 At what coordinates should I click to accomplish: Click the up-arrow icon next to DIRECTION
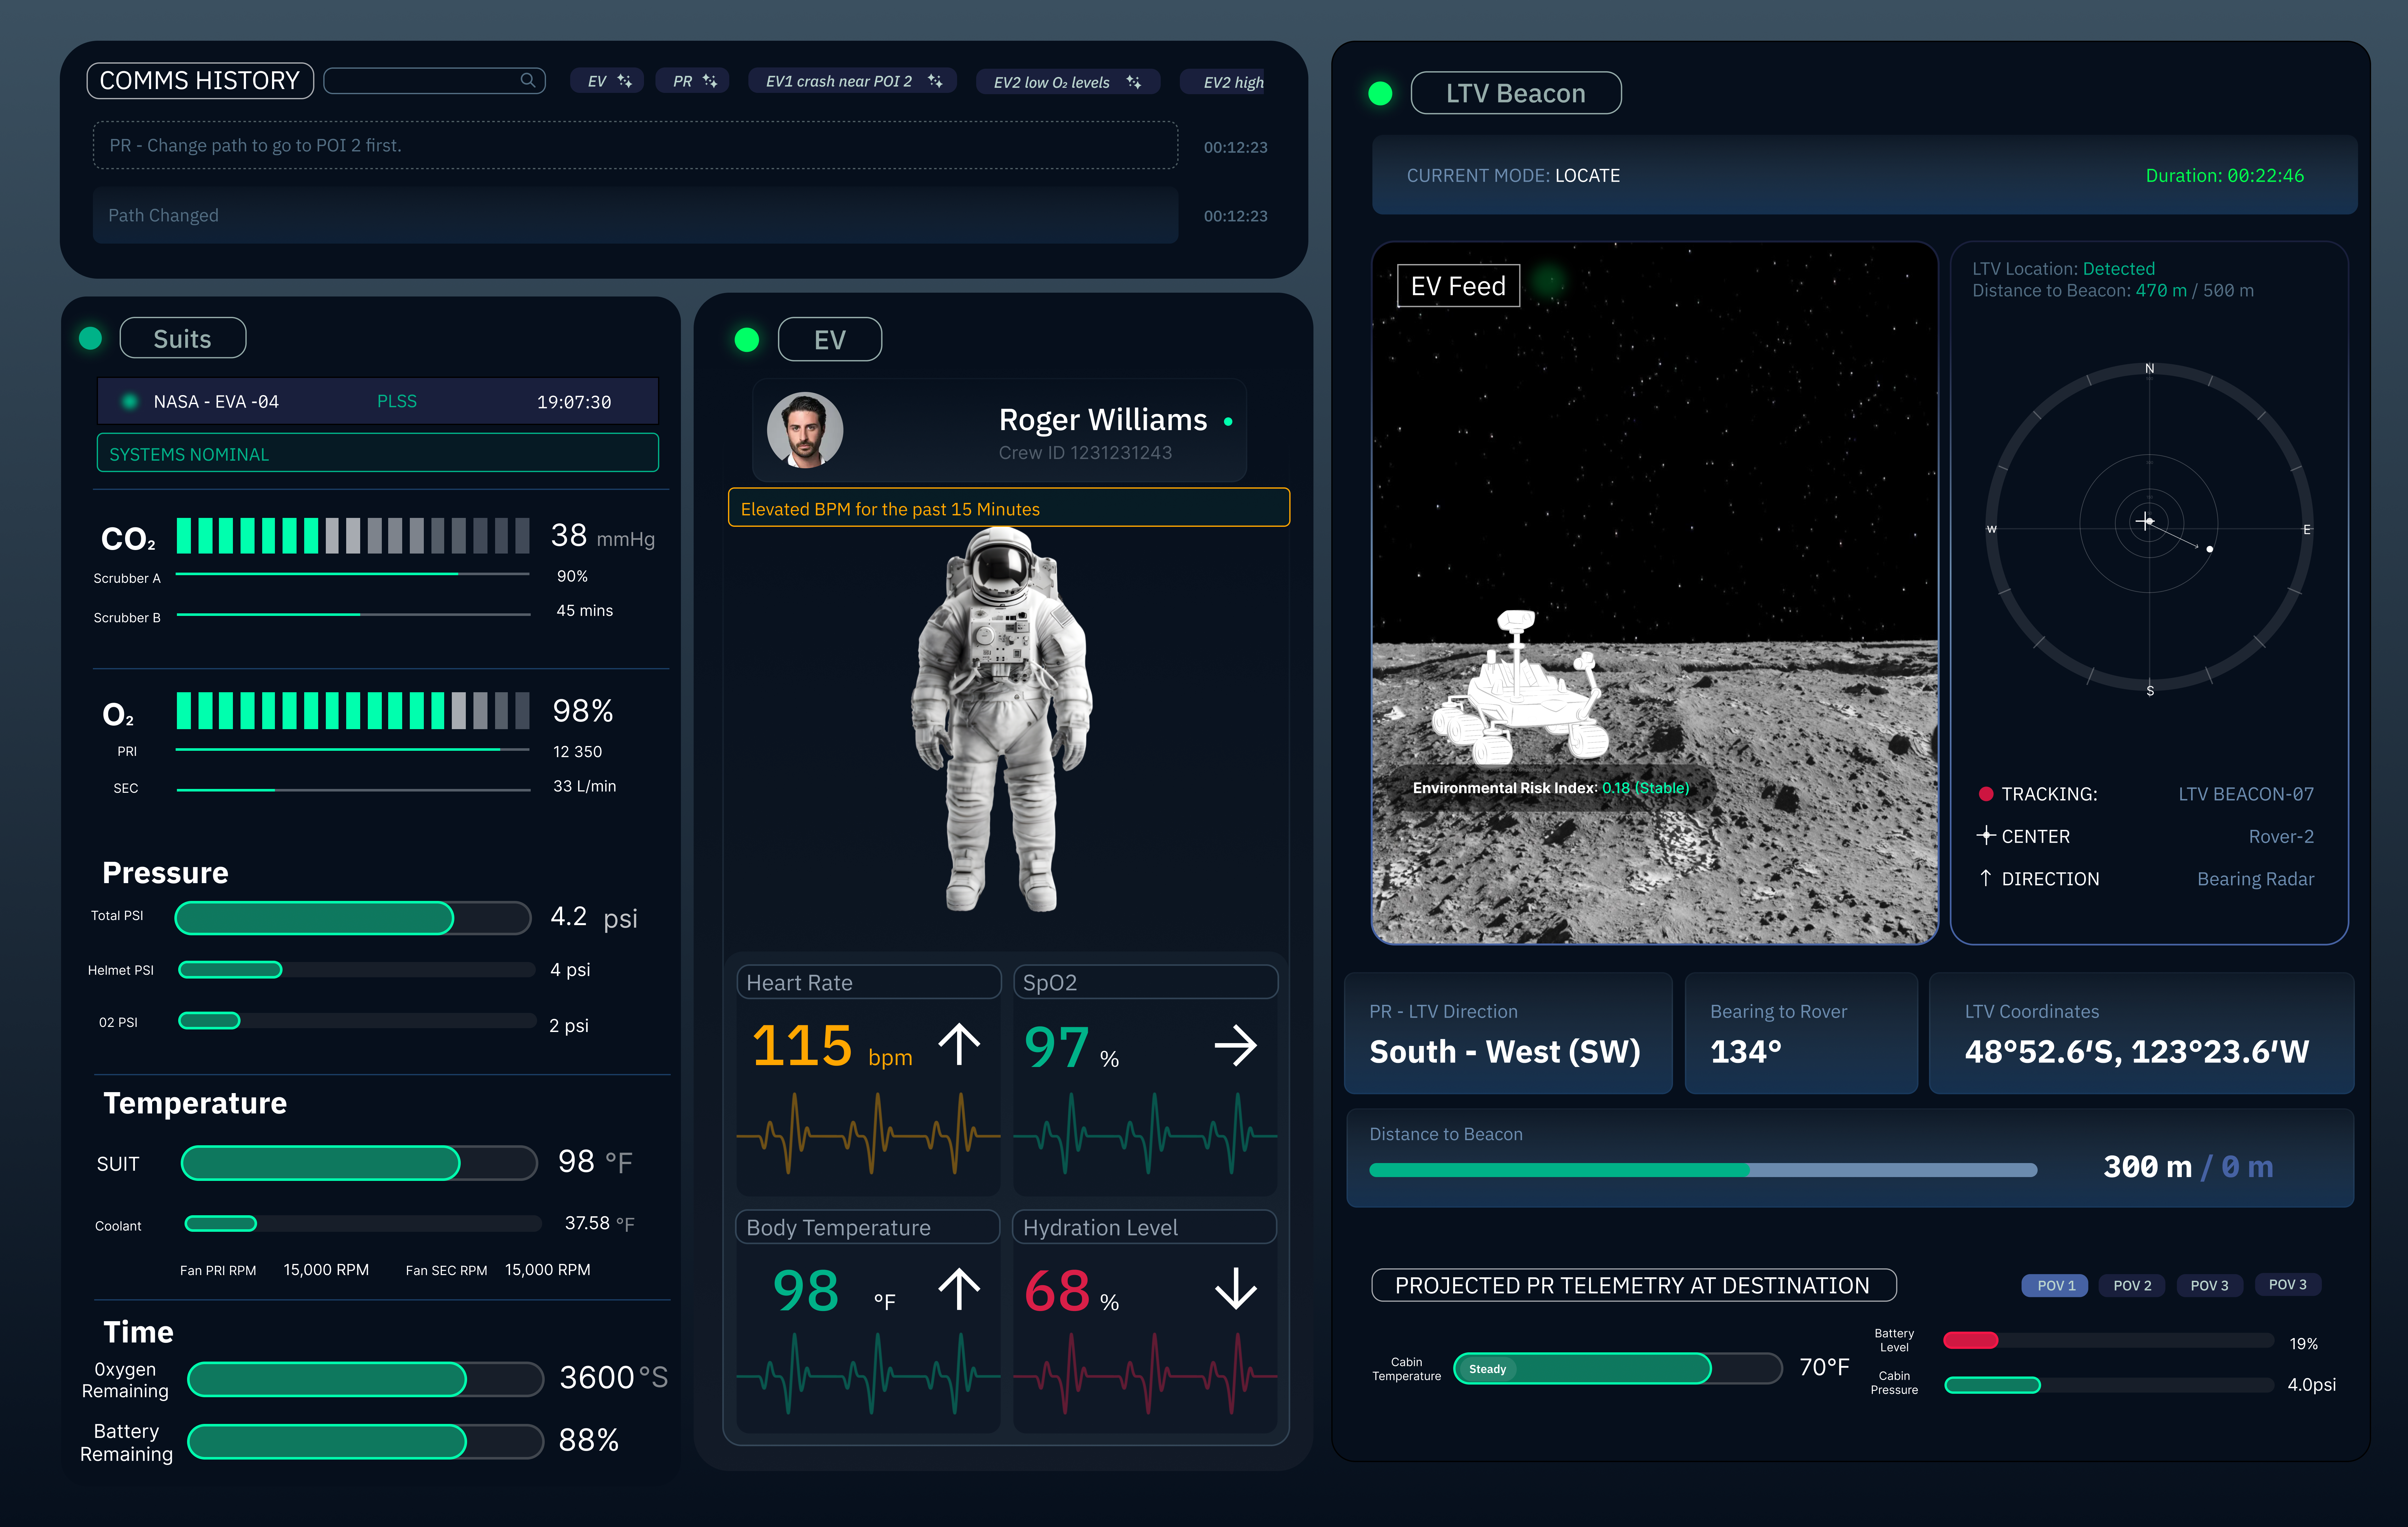tap(1986, 878)
